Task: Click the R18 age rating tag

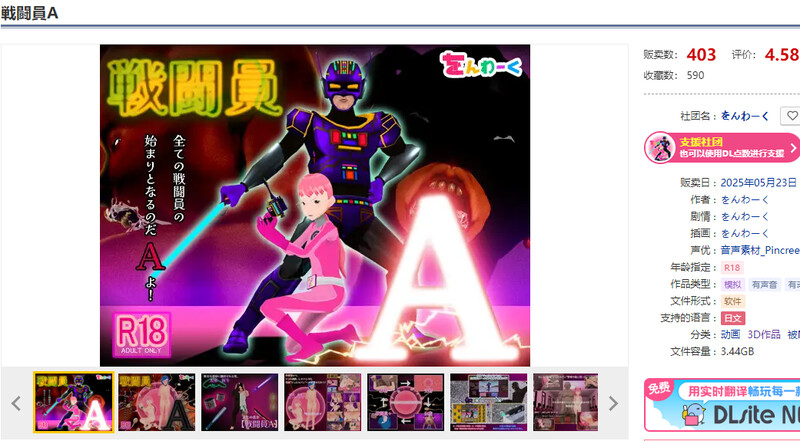Action: 732,267
